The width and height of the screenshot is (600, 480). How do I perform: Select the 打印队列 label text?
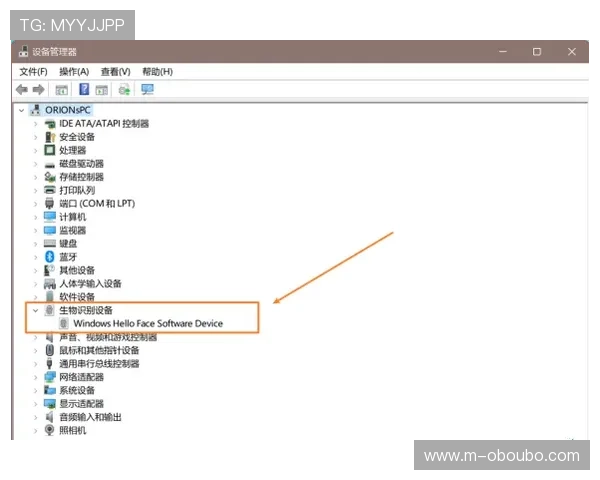point(77,190)
